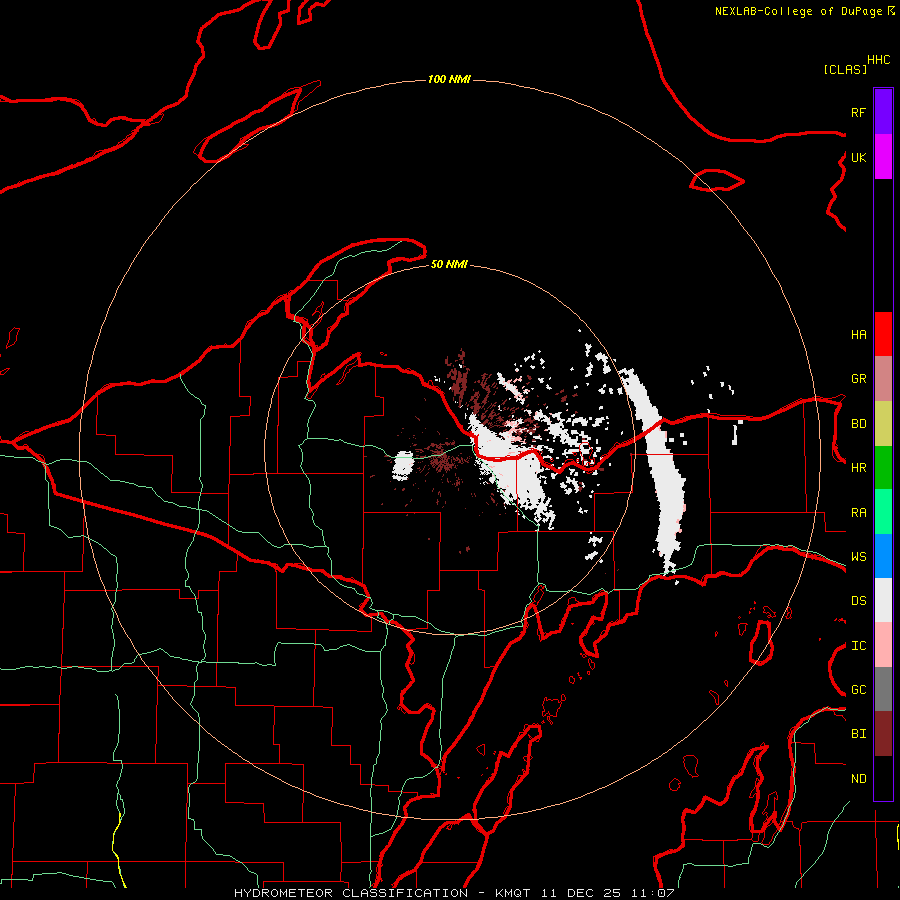
Task: Pick the WS blue legend color block
Action: click(883, 556)
